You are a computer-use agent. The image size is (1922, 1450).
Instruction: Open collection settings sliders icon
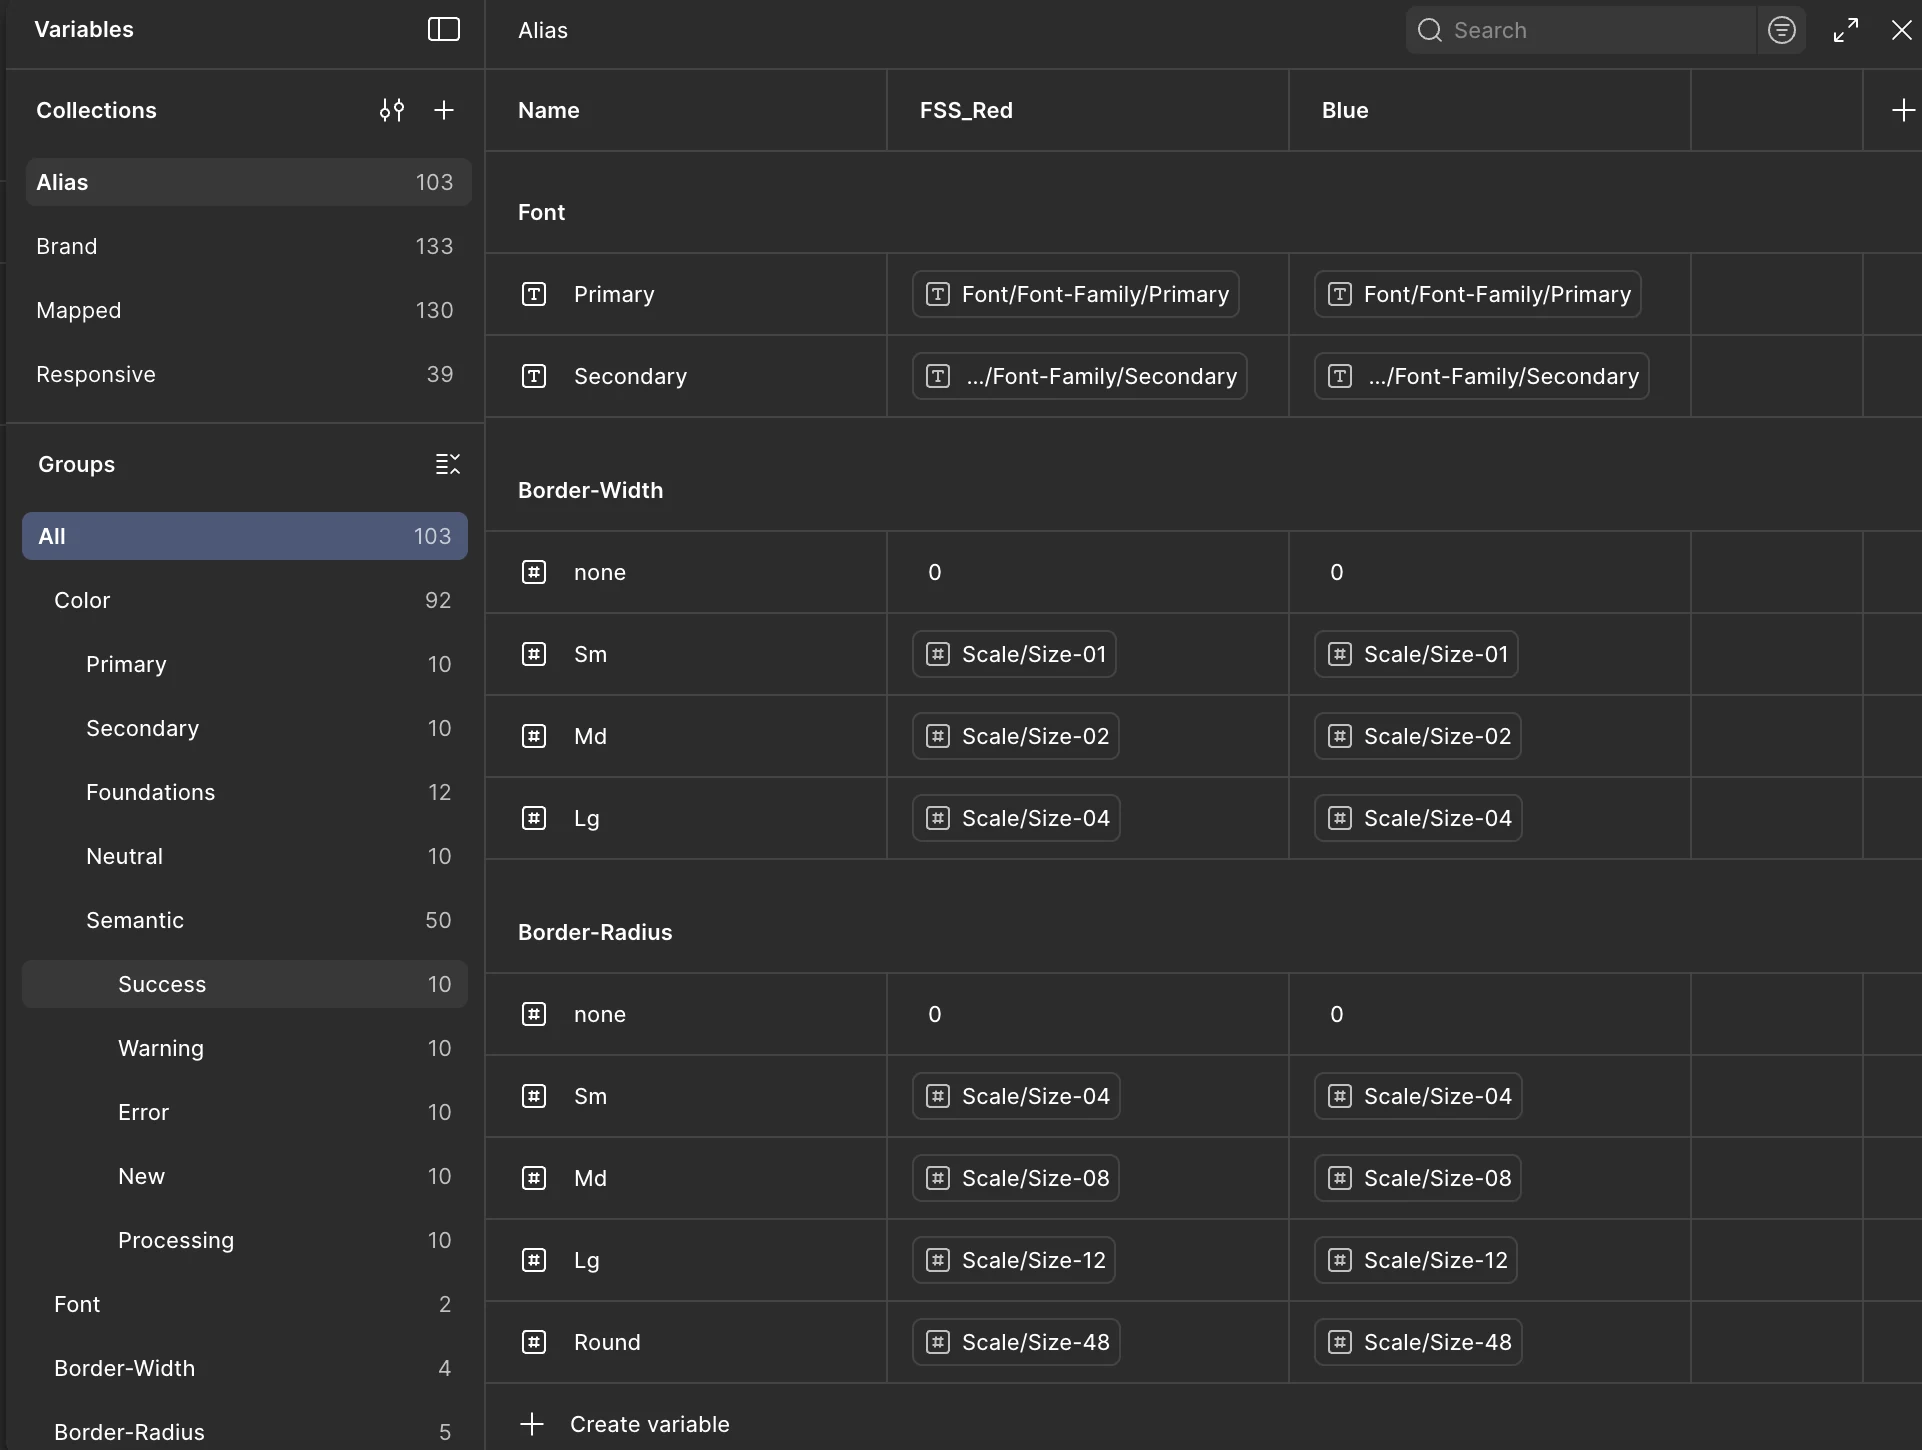coord(392,110)
